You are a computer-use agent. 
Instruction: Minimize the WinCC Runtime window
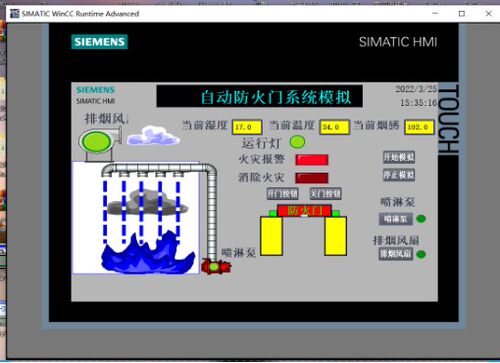tap(435, 14)
